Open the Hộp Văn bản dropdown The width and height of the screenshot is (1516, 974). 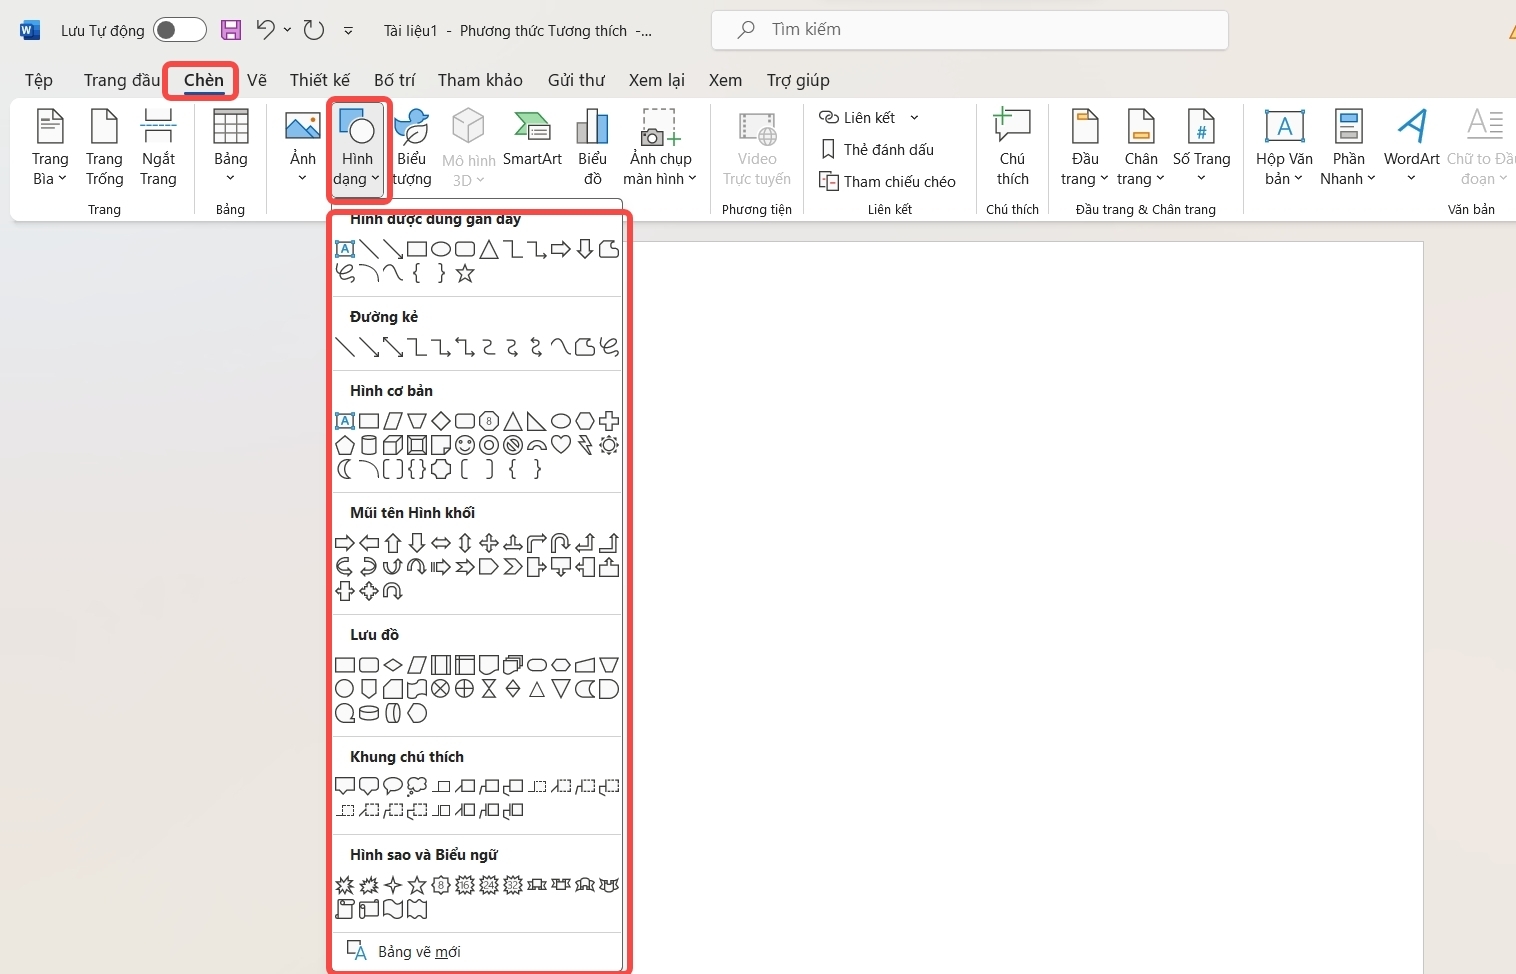click(1284, 150)
